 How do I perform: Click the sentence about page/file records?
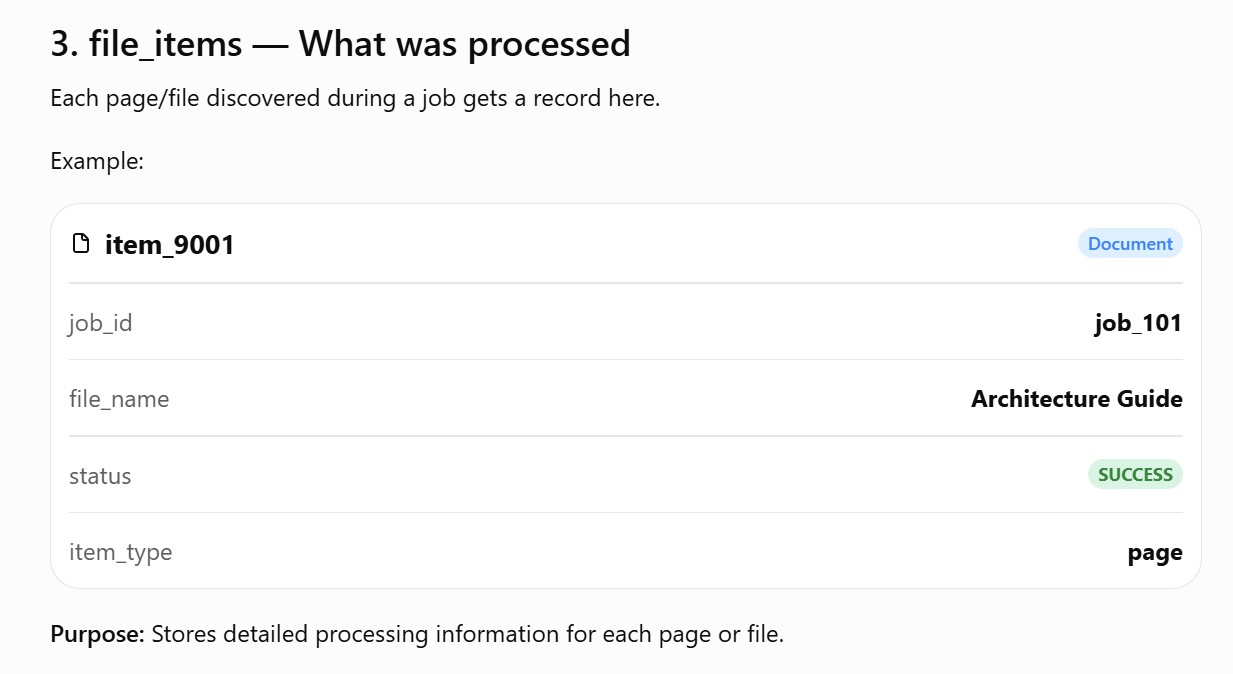(355, 99)
